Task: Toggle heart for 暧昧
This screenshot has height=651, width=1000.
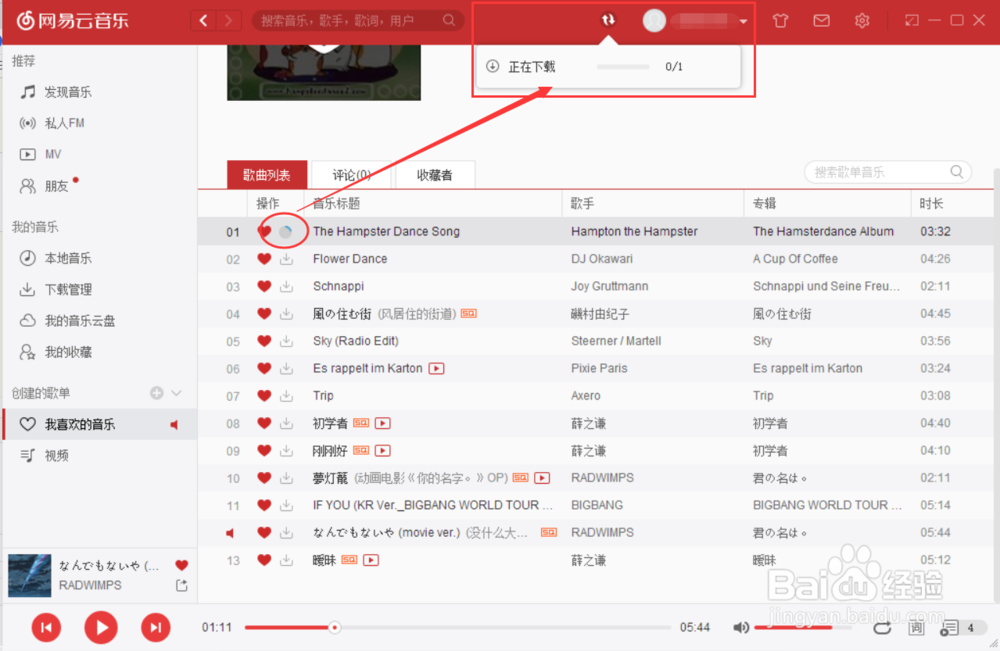Action: pos(264,560)
